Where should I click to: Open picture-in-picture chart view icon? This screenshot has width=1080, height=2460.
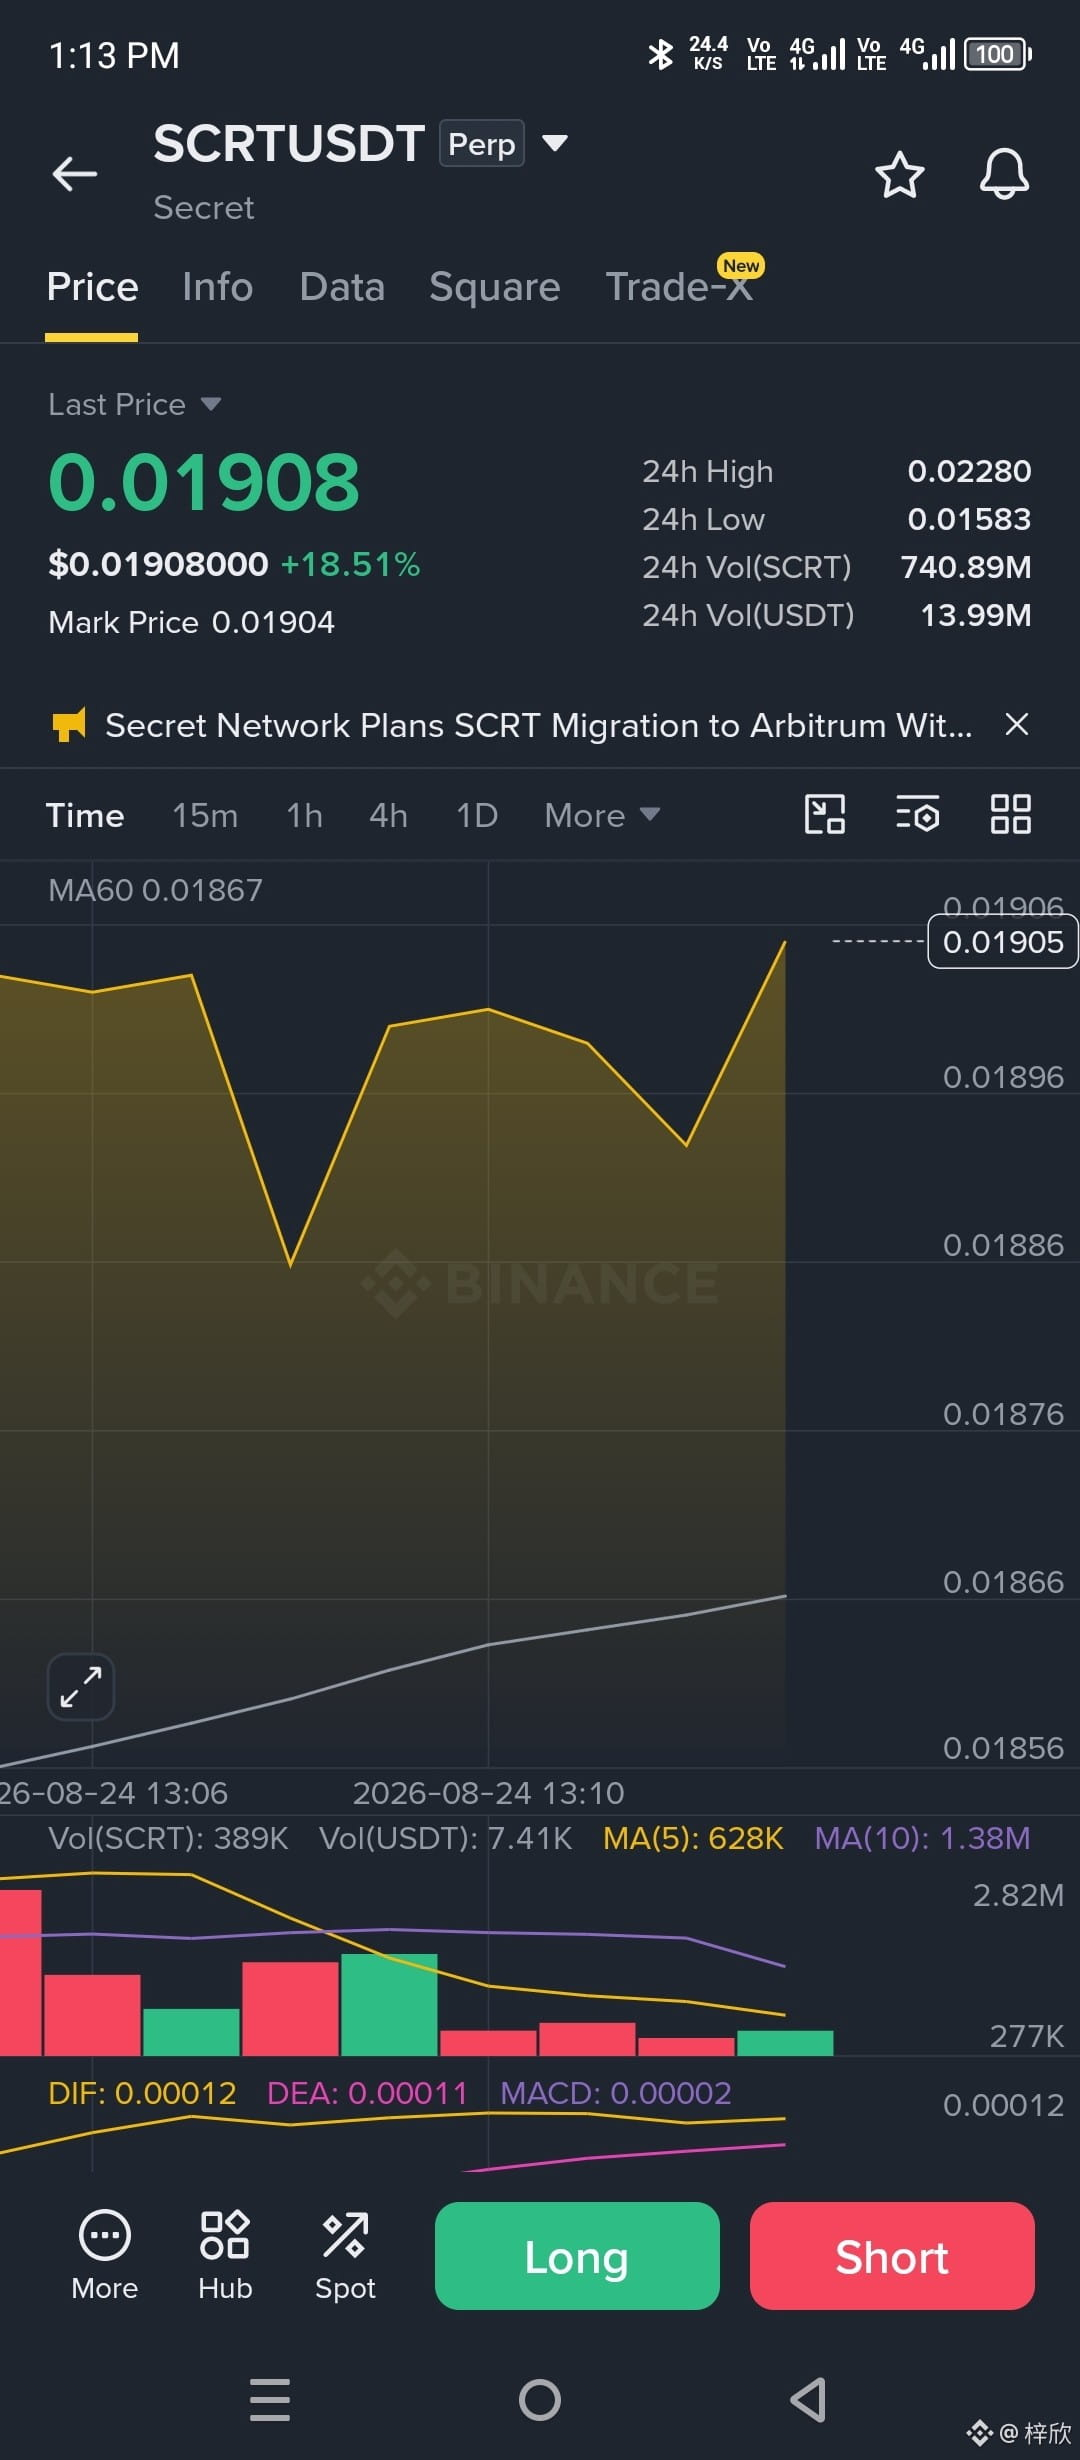coord(825,814)
